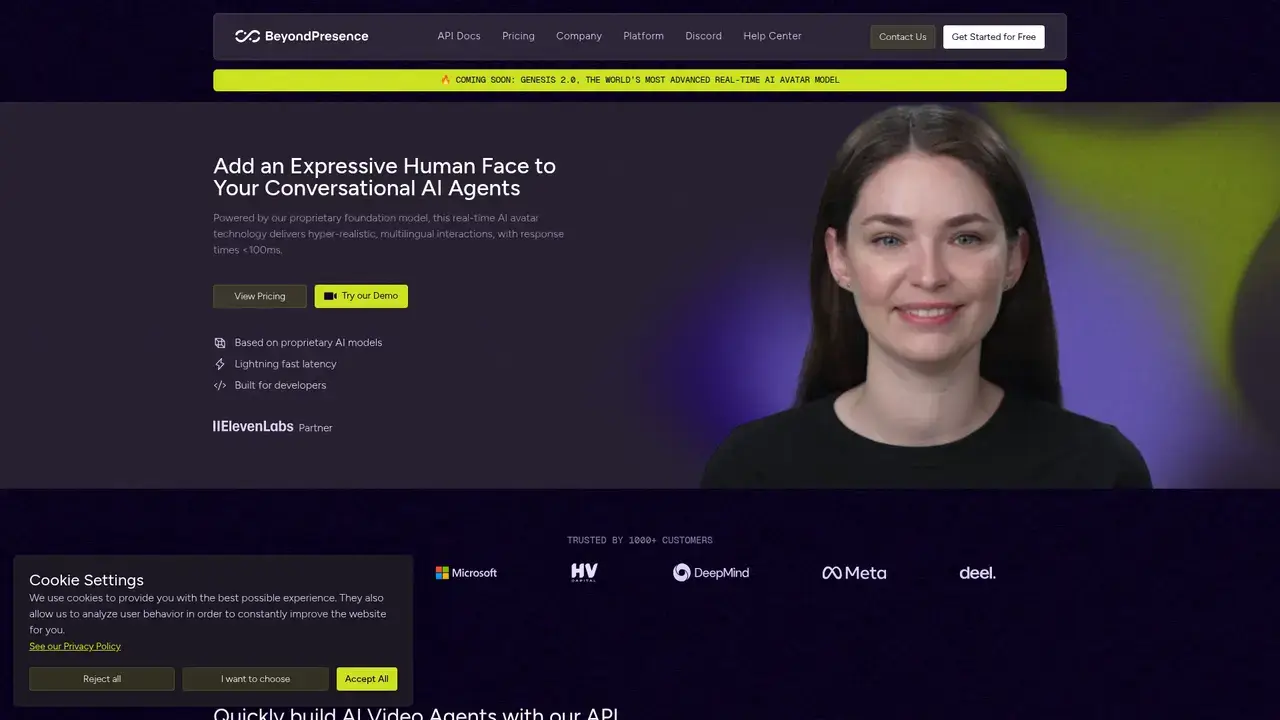This screenshot has width=1280, height=720.
Task: Expand the Company navigation menu
Action: coord(579,36)
